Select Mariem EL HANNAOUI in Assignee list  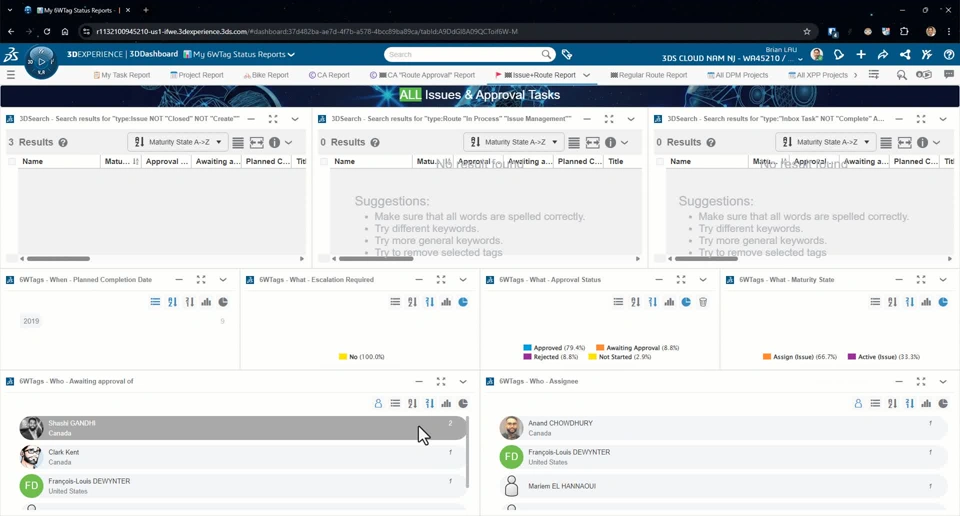coord(722,486)
